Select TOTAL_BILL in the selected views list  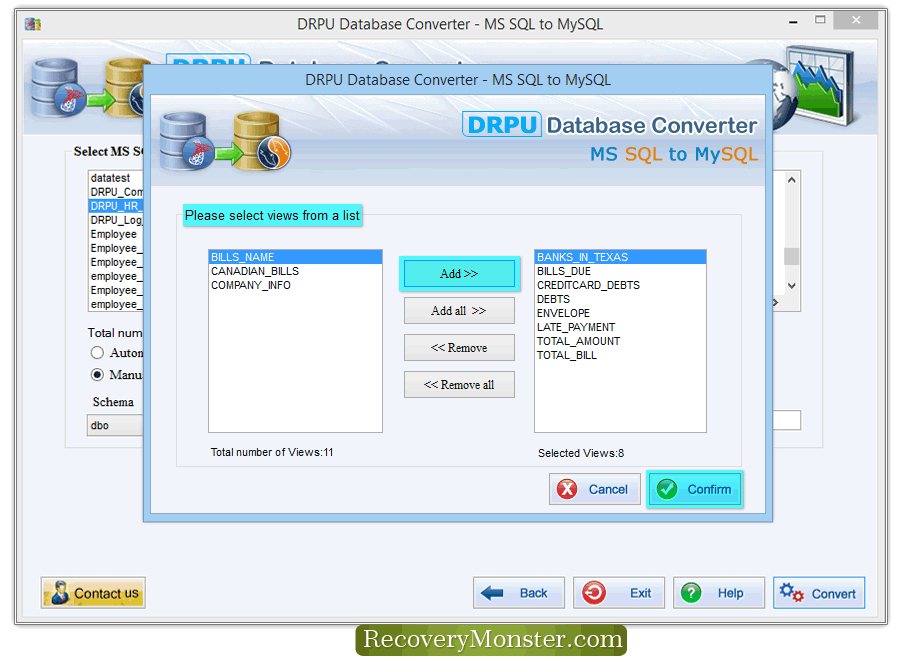pos(620,355)
